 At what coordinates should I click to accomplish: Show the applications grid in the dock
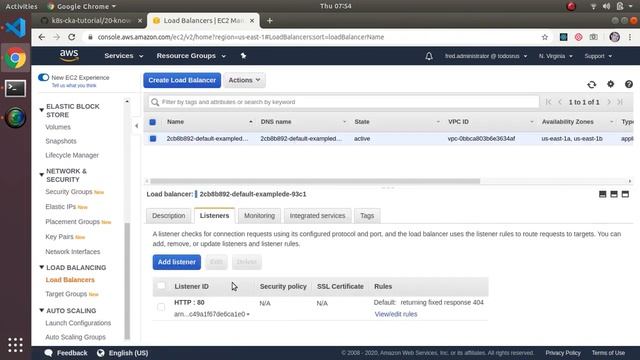[x=16, y=345]
